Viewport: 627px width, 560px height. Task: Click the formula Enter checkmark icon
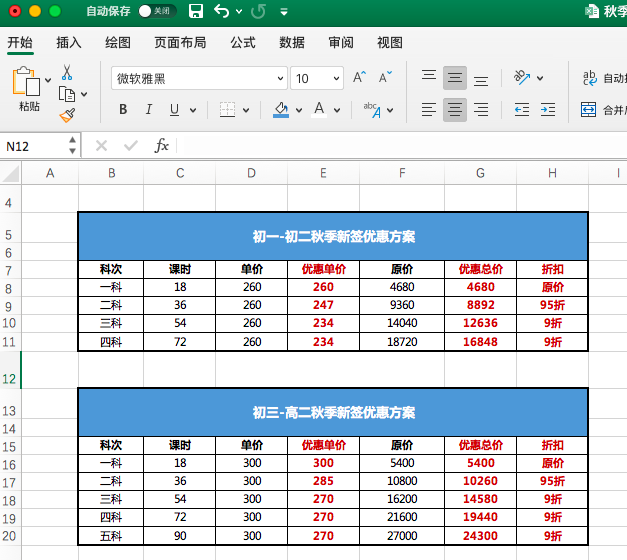coord(131,146)
